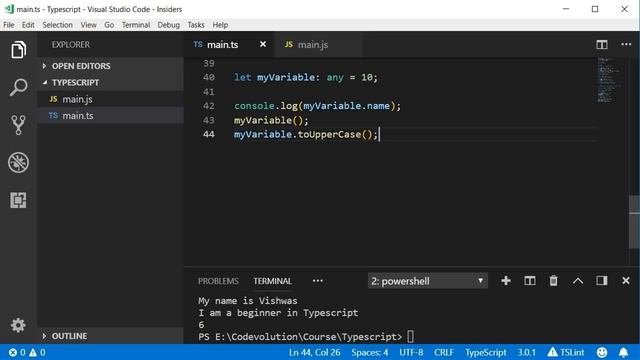Open the Go menu
The height and width of the screenshot is (360, 640).
pos(109,25)
